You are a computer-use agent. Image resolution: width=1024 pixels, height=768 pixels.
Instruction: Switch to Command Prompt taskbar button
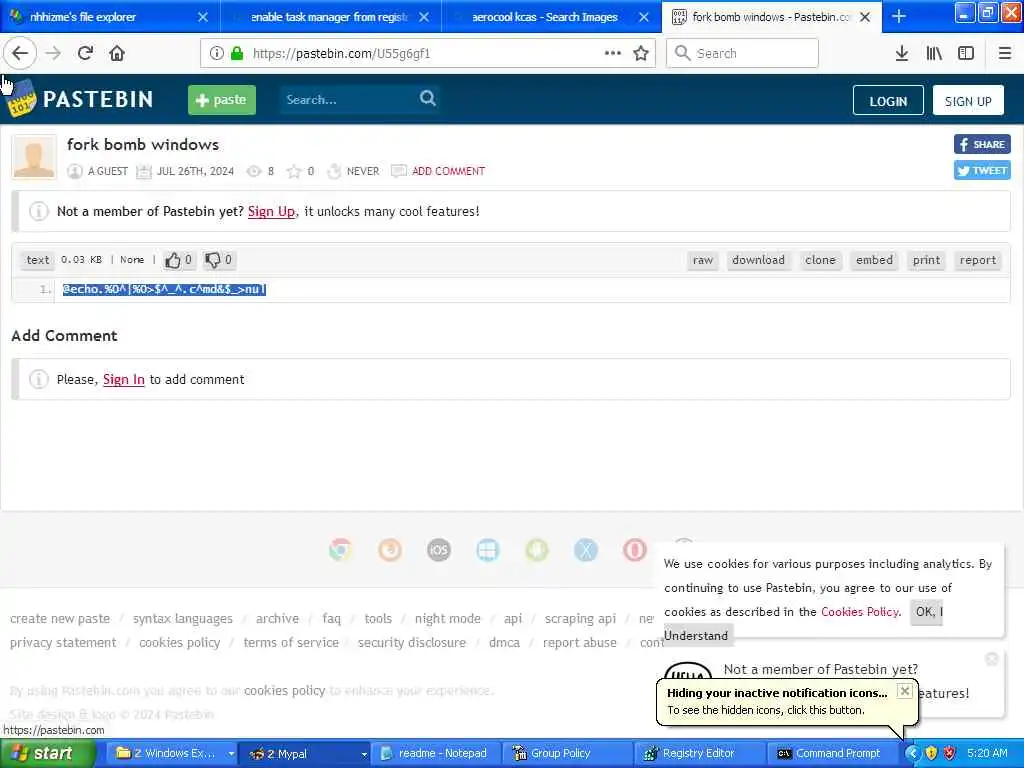tap(831, 754)
